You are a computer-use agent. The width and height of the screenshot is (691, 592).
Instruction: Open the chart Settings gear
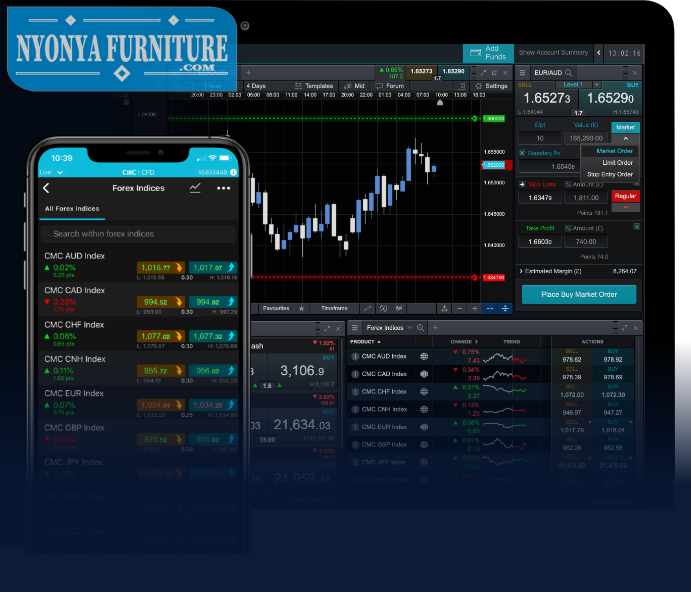(x=491, y=86)
